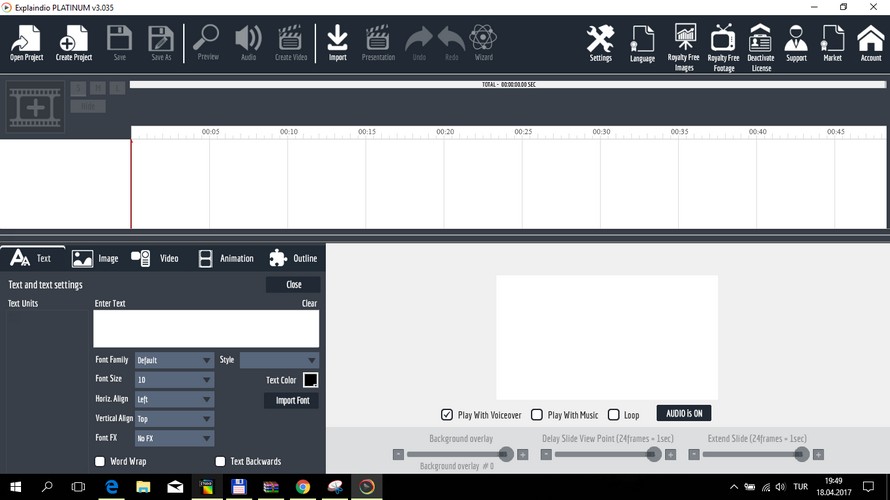Click Clear above the text box
The height and width of the screenshot is (500, 890).
[309, 303]
